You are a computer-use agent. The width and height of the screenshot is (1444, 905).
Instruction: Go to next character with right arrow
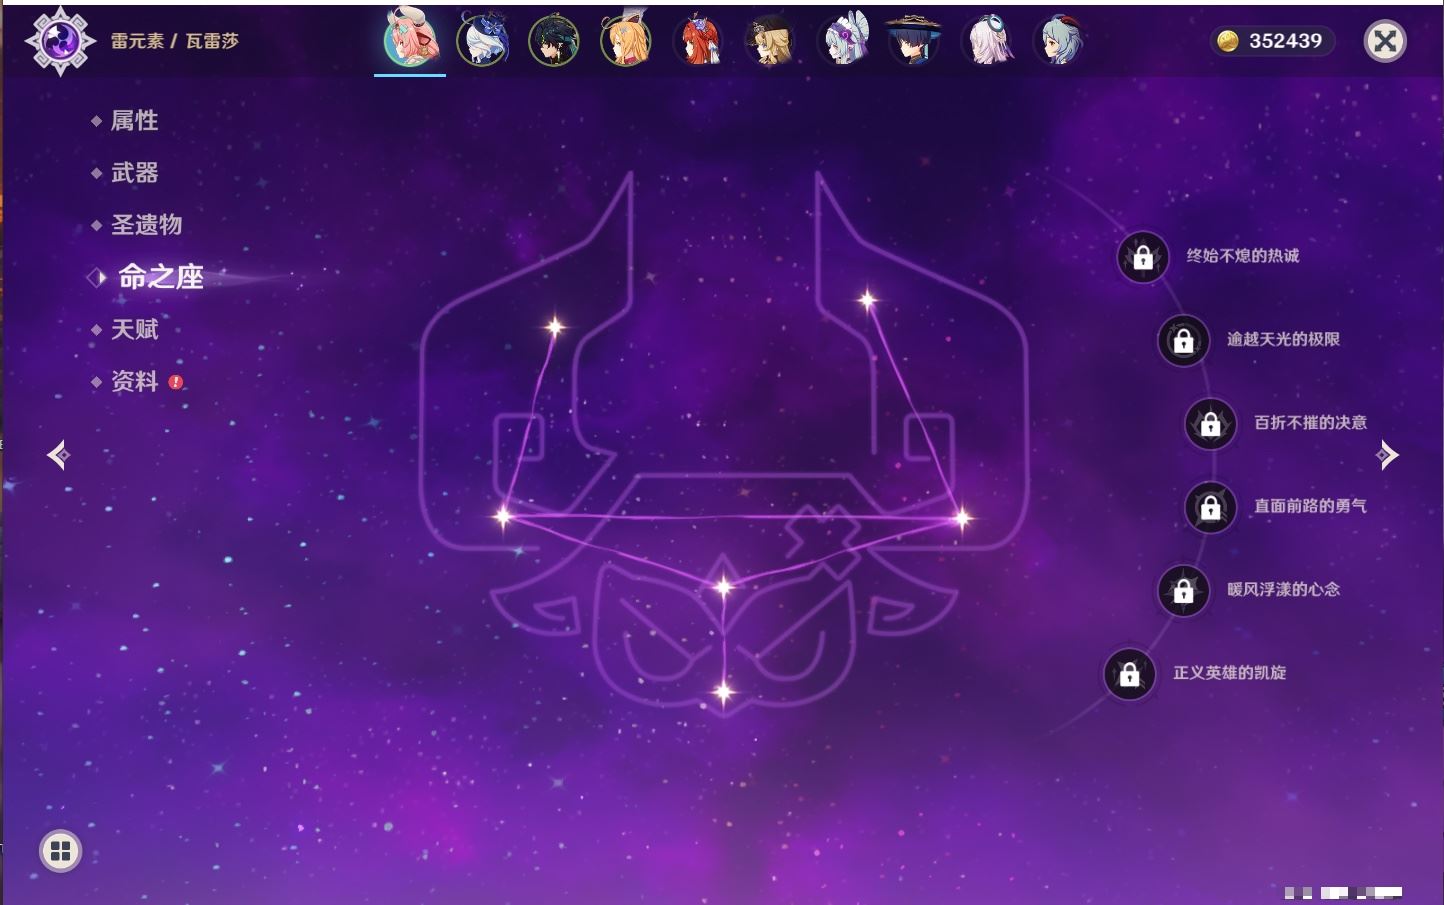[1387, 455]
